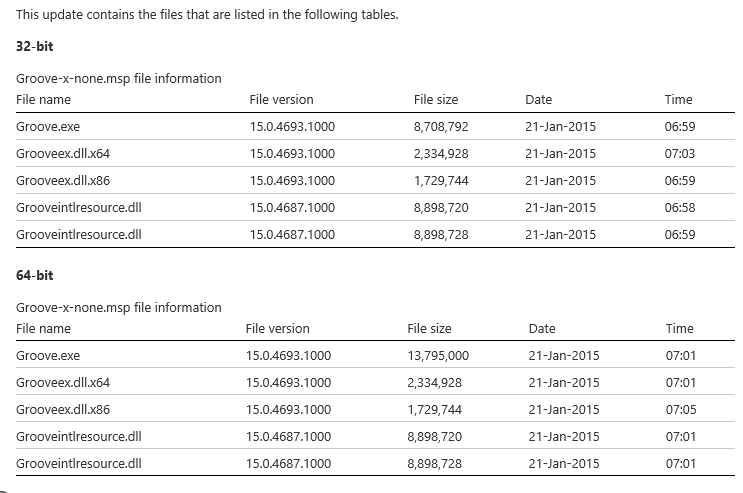The image size is (743, 493).
Task: Click the 64-bit Groove-x-none.msp file information caption
Action: tap(119, 307)
